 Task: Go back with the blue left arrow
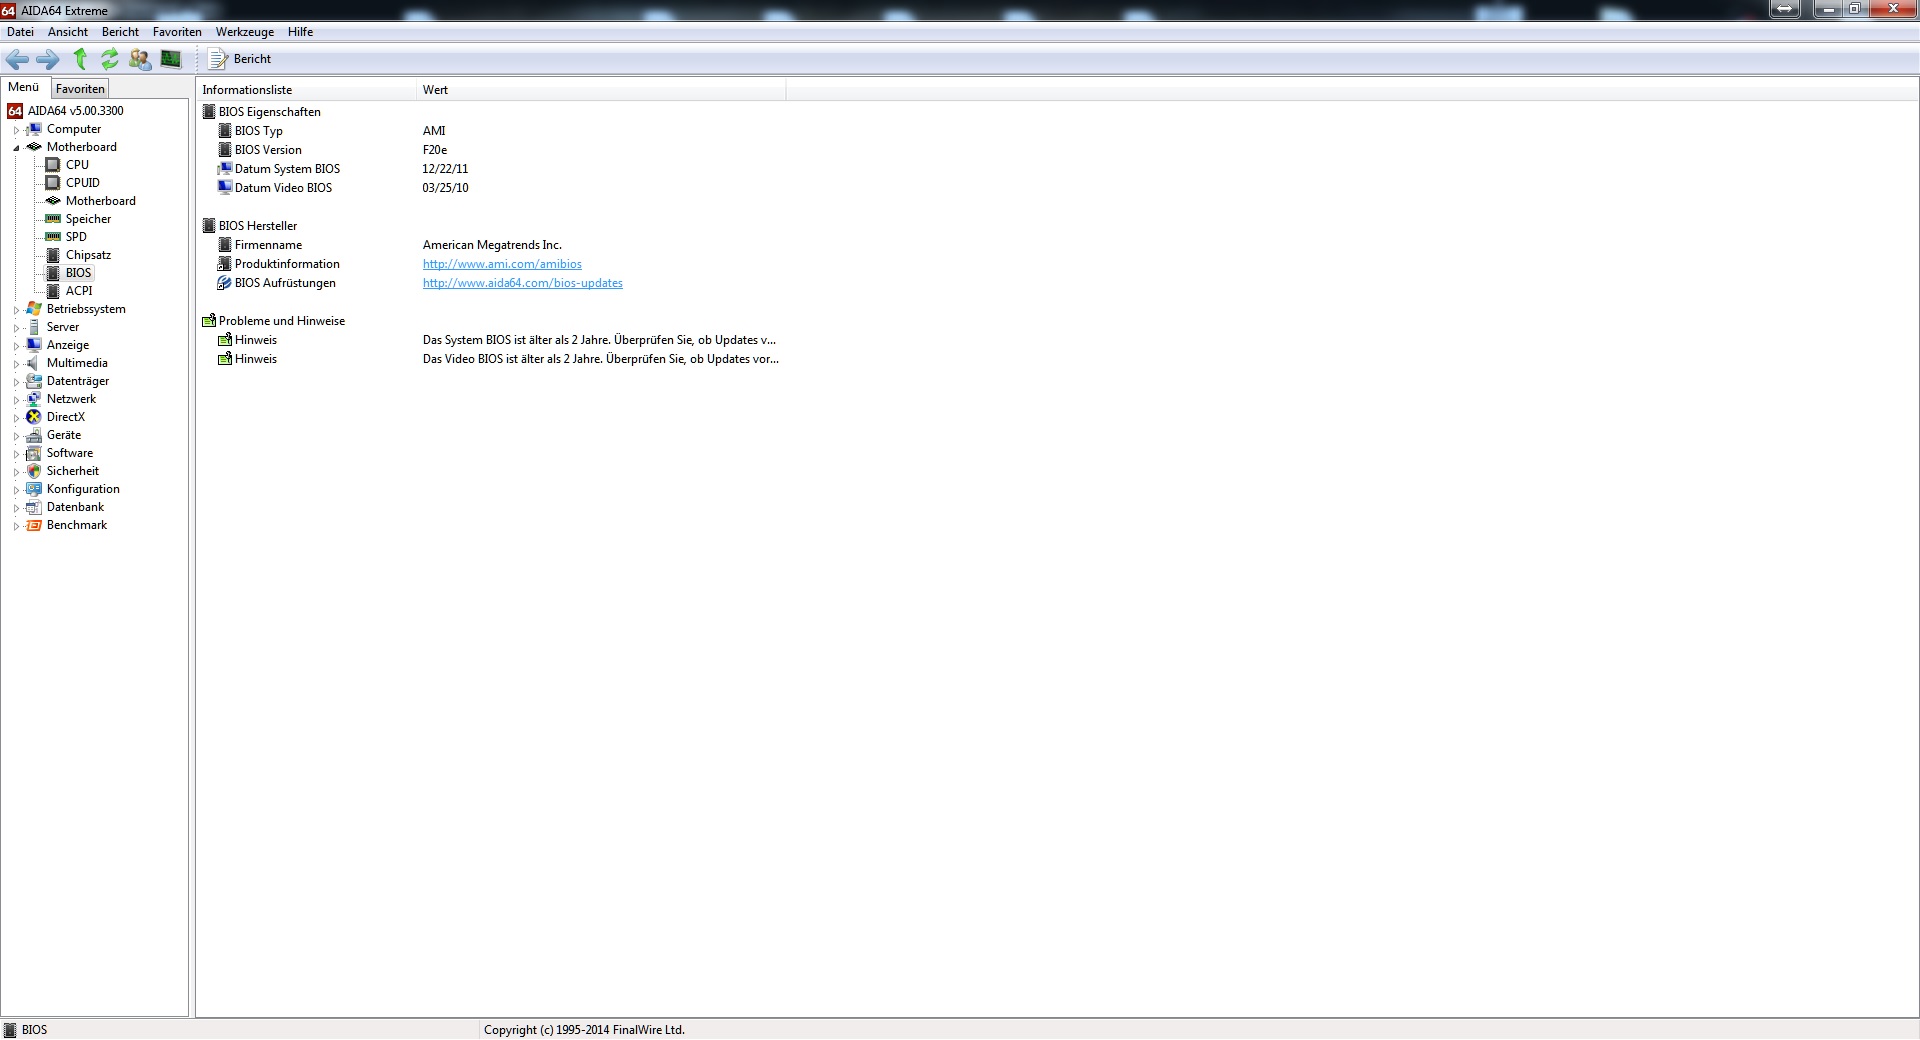17,59
